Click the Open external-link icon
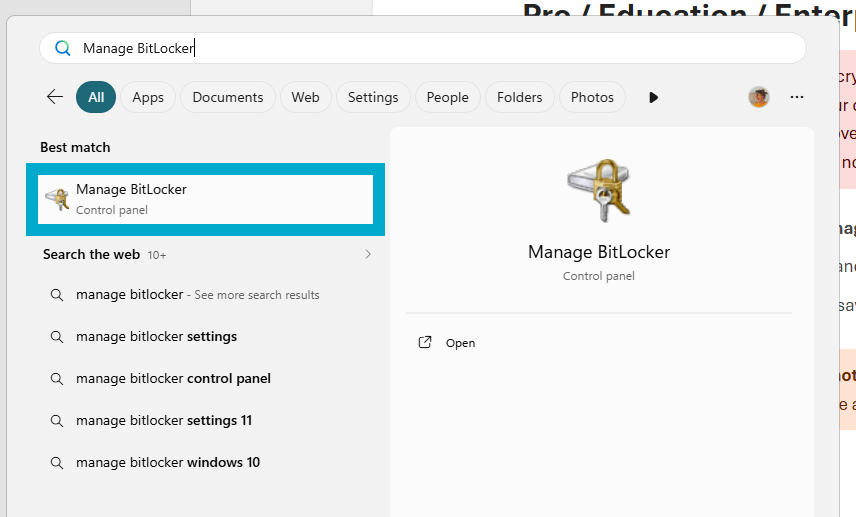This screenshot has width=856, height=517. tap(425, 342)
